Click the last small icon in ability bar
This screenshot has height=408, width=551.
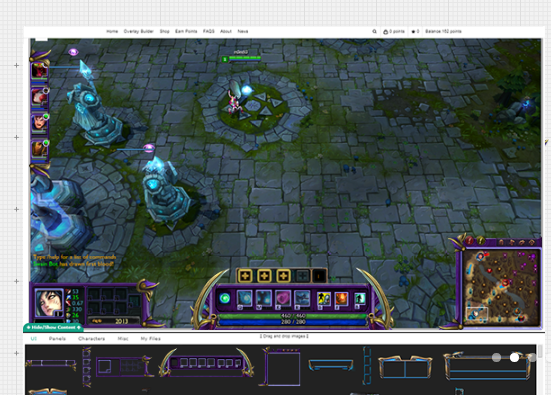(359, 299)
